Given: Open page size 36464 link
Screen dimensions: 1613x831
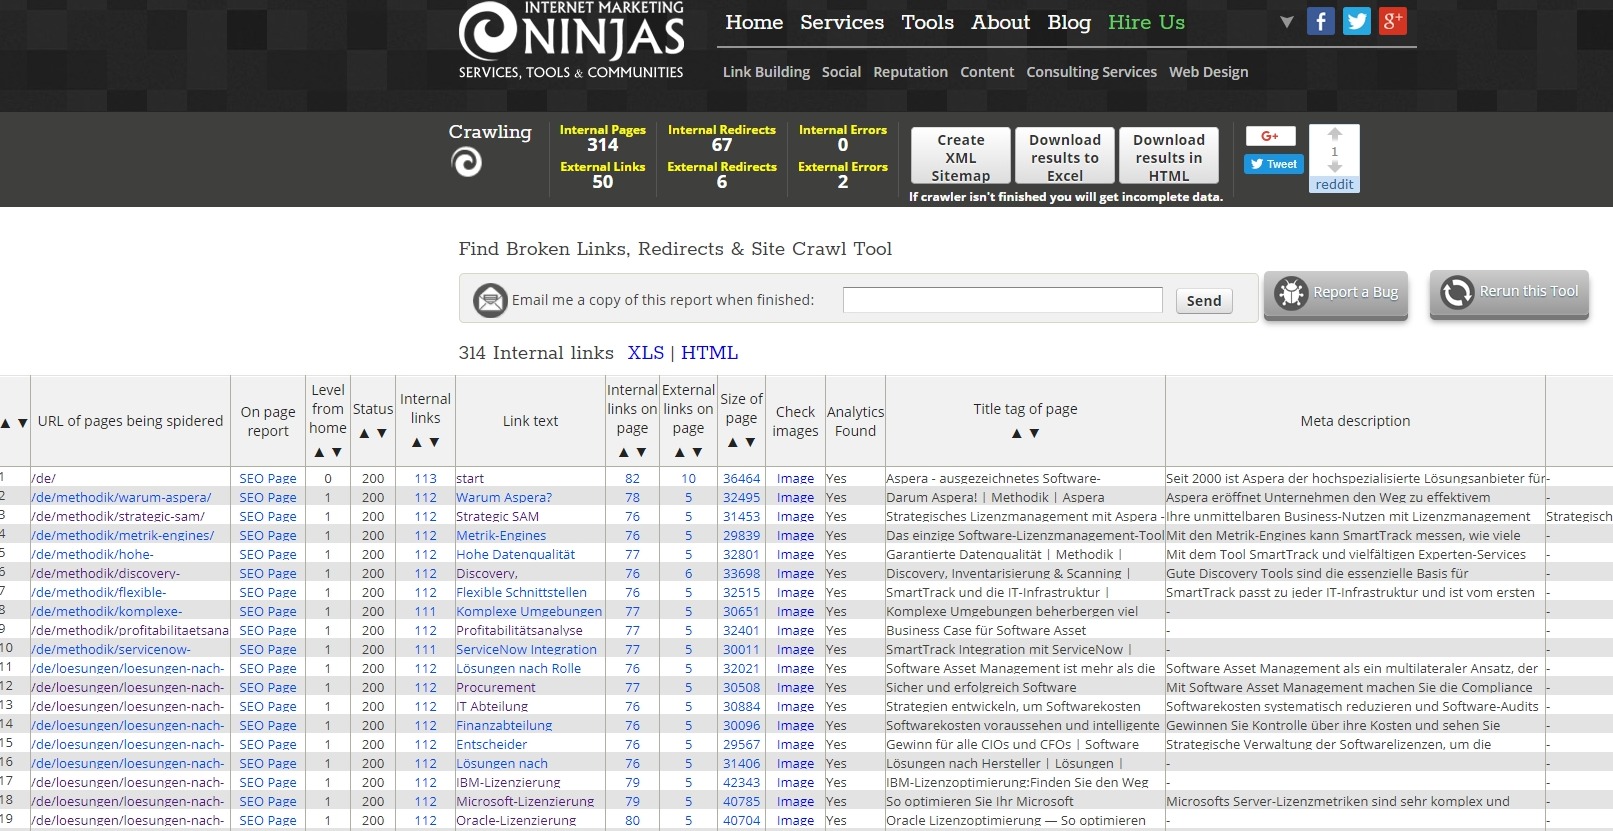Looking at the screenshot, I should 742,478.
